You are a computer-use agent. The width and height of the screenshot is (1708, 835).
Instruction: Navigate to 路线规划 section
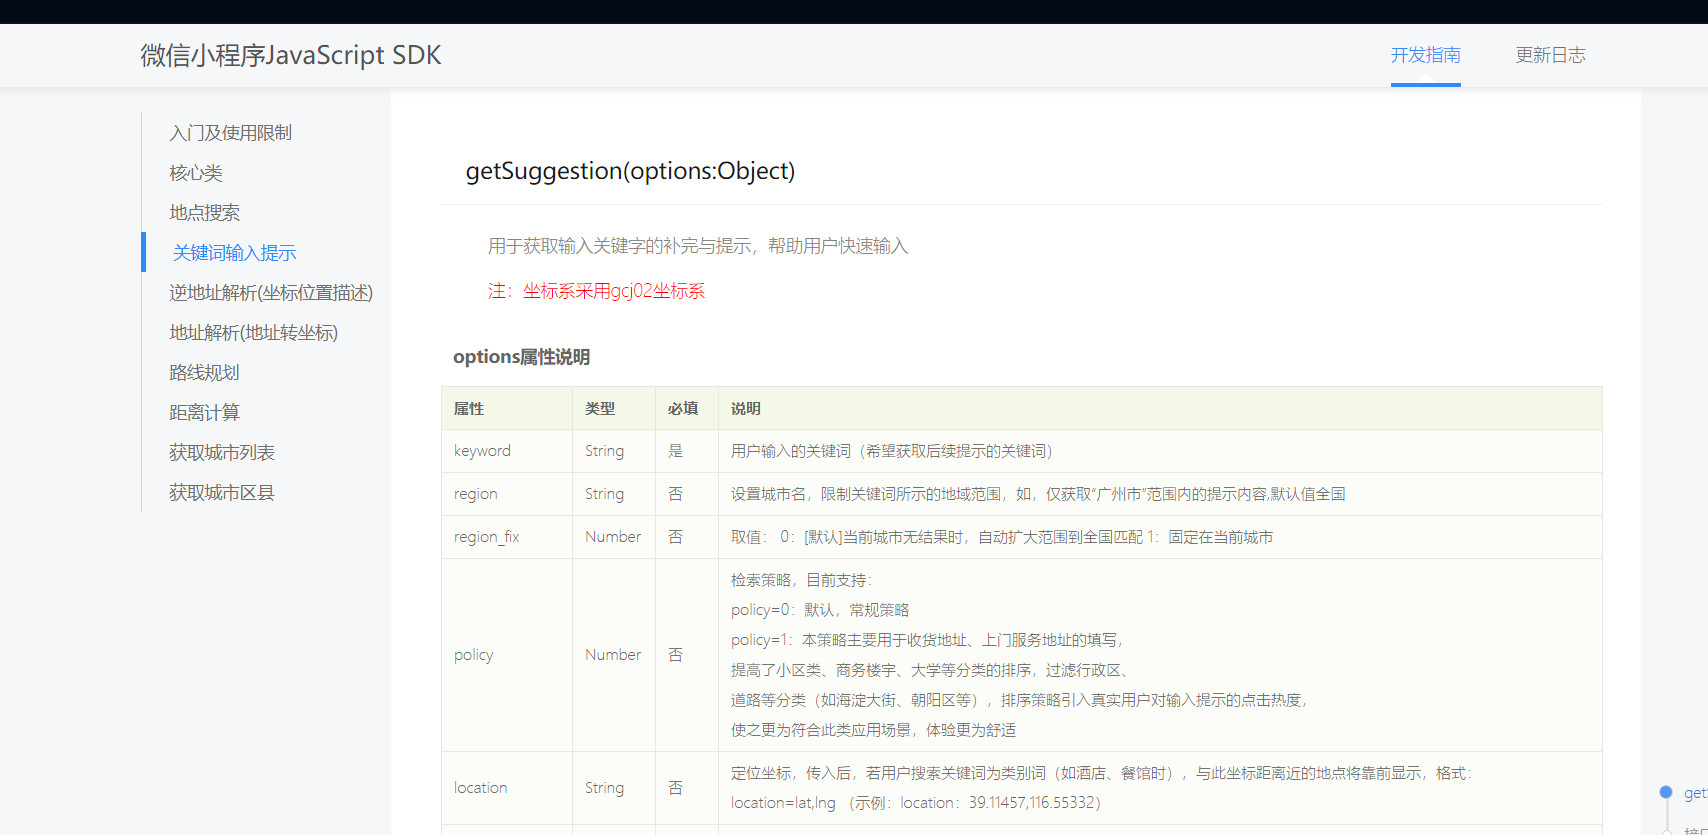(205, 373)
